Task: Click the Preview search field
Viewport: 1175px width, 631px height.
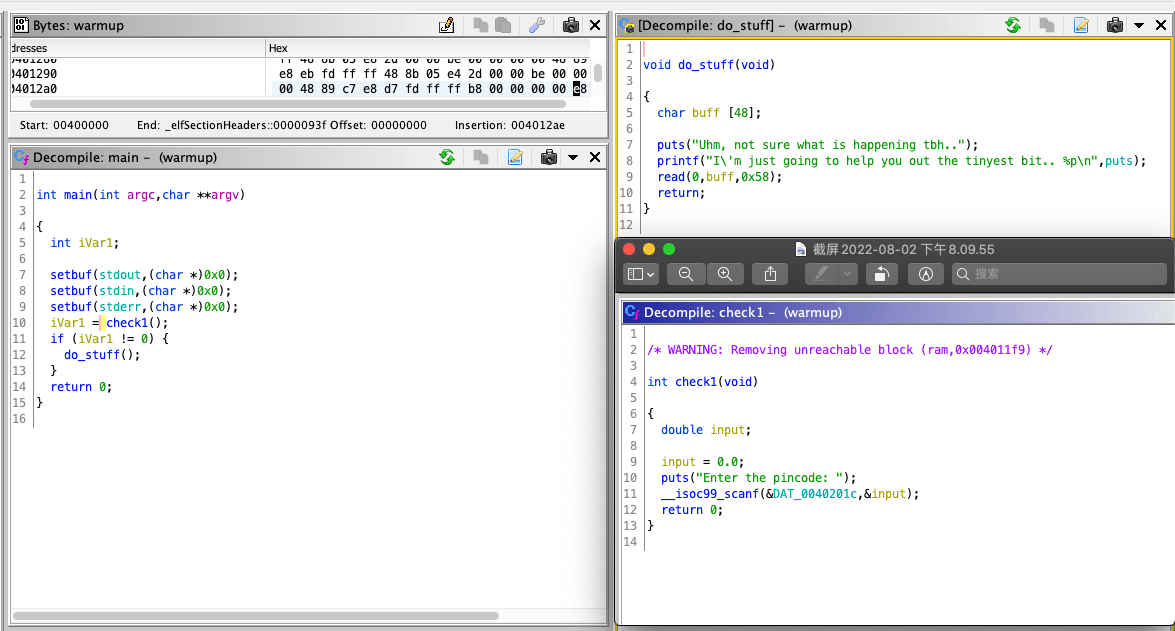Action: tap(1060, 274)
